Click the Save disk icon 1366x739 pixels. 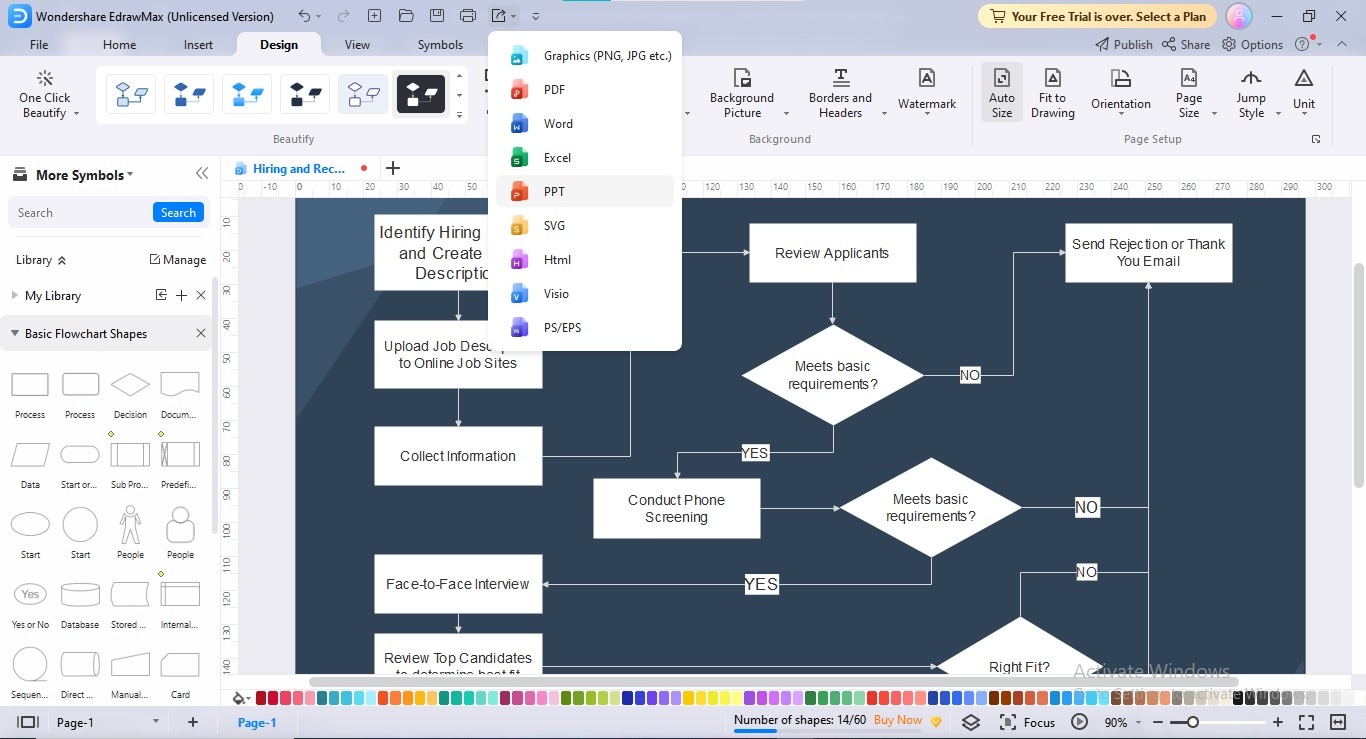[436, 16]
